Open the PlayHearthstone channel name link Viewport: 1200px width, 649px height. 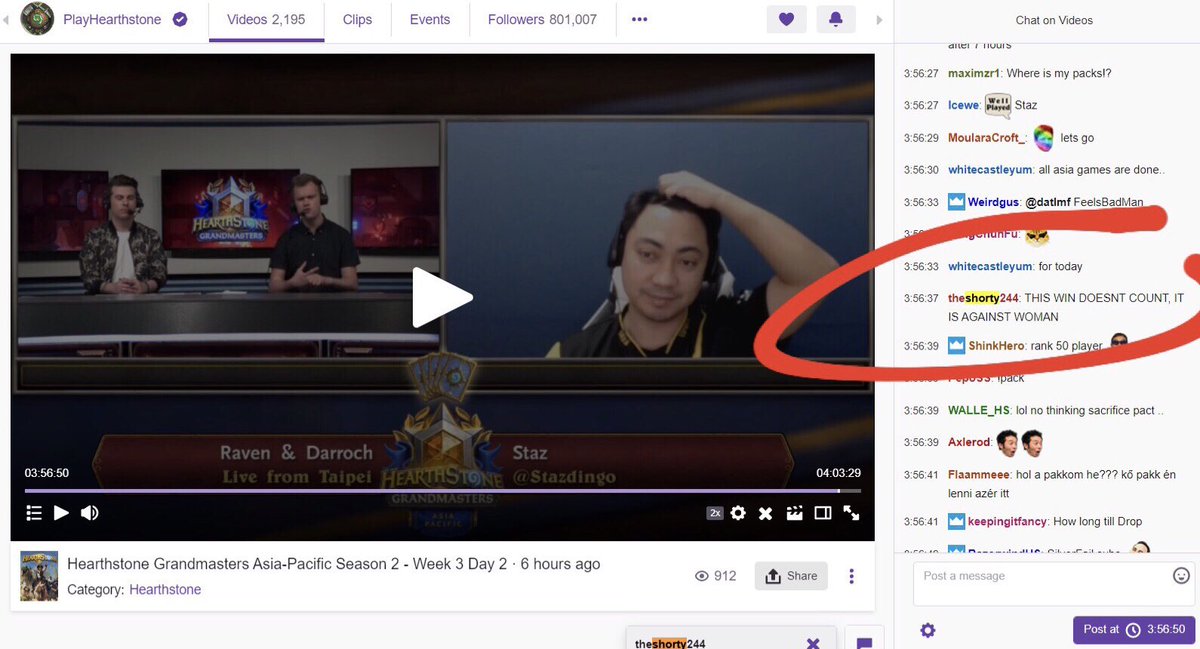(112, 19)
